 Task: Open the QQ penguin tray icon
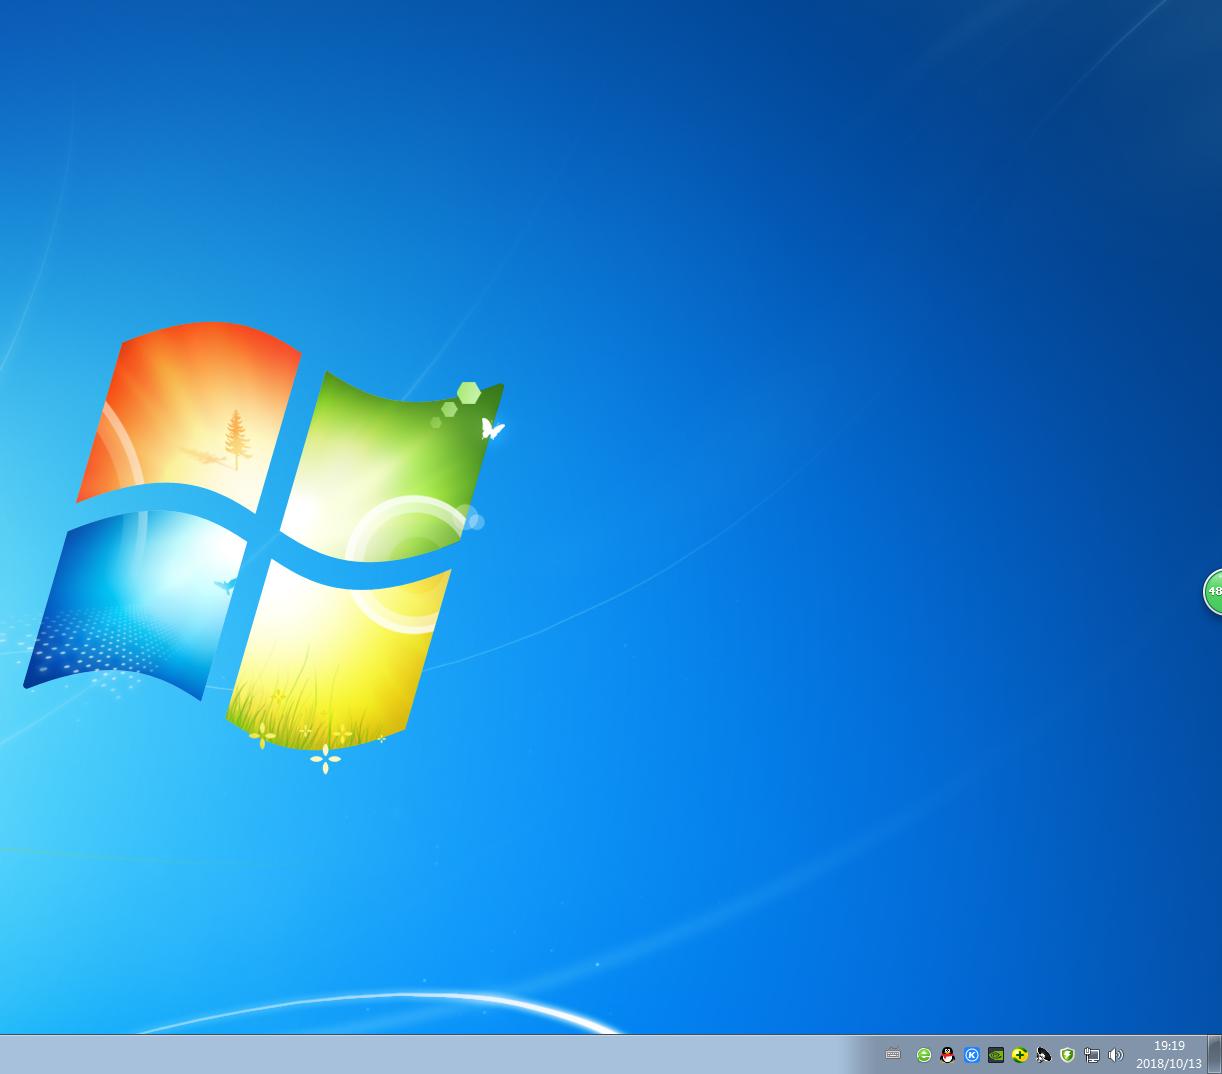pos(948,1054)
